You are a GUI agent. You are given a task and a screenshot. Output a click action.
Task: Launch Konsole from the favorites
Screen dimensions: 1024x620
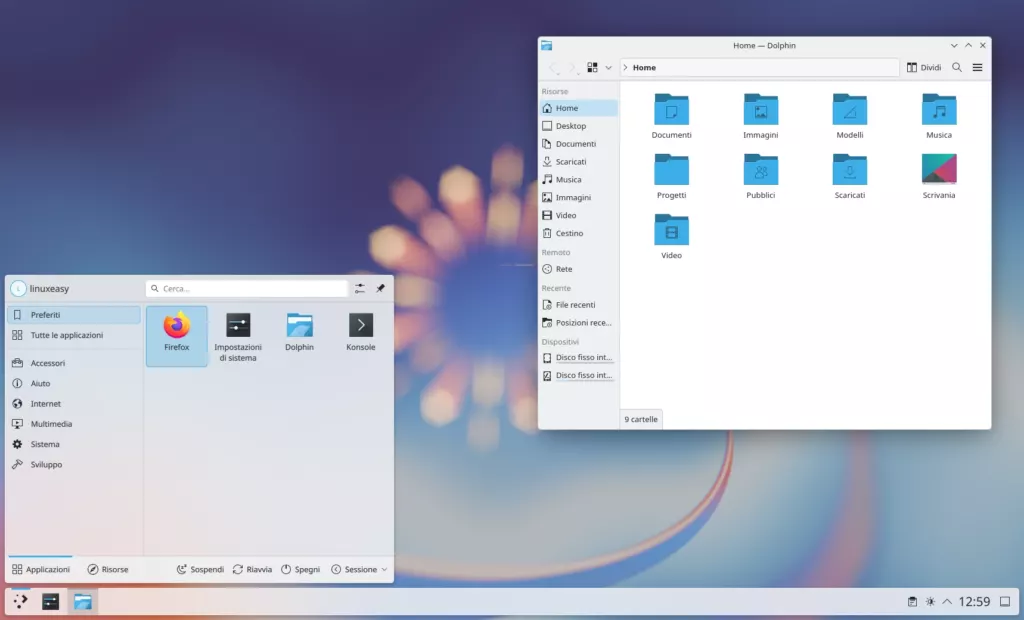[360, 333]
